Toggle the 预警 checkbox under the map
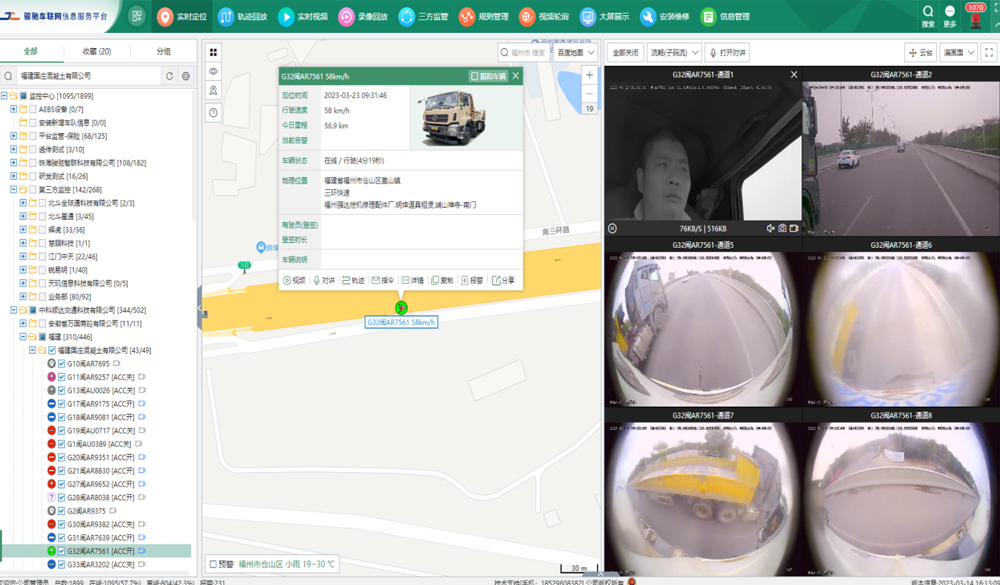The height and width of the screenshot is (585, 1000). point(213,564)
